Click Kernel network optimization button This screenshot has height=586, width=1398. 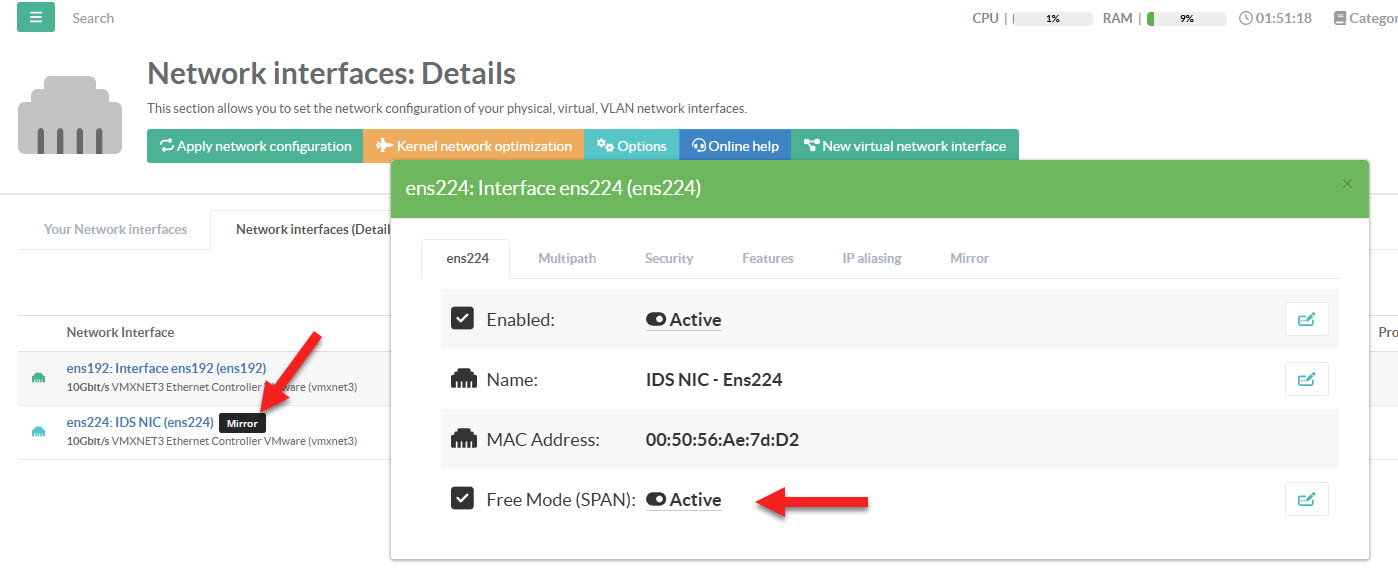[474, 146]
